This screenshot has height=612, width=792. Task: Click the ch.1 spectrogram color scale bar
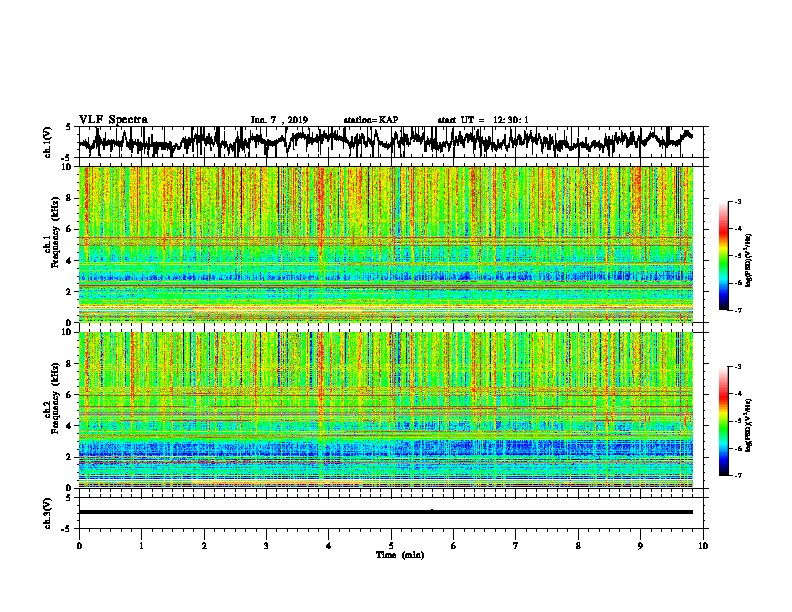(723, 256)
